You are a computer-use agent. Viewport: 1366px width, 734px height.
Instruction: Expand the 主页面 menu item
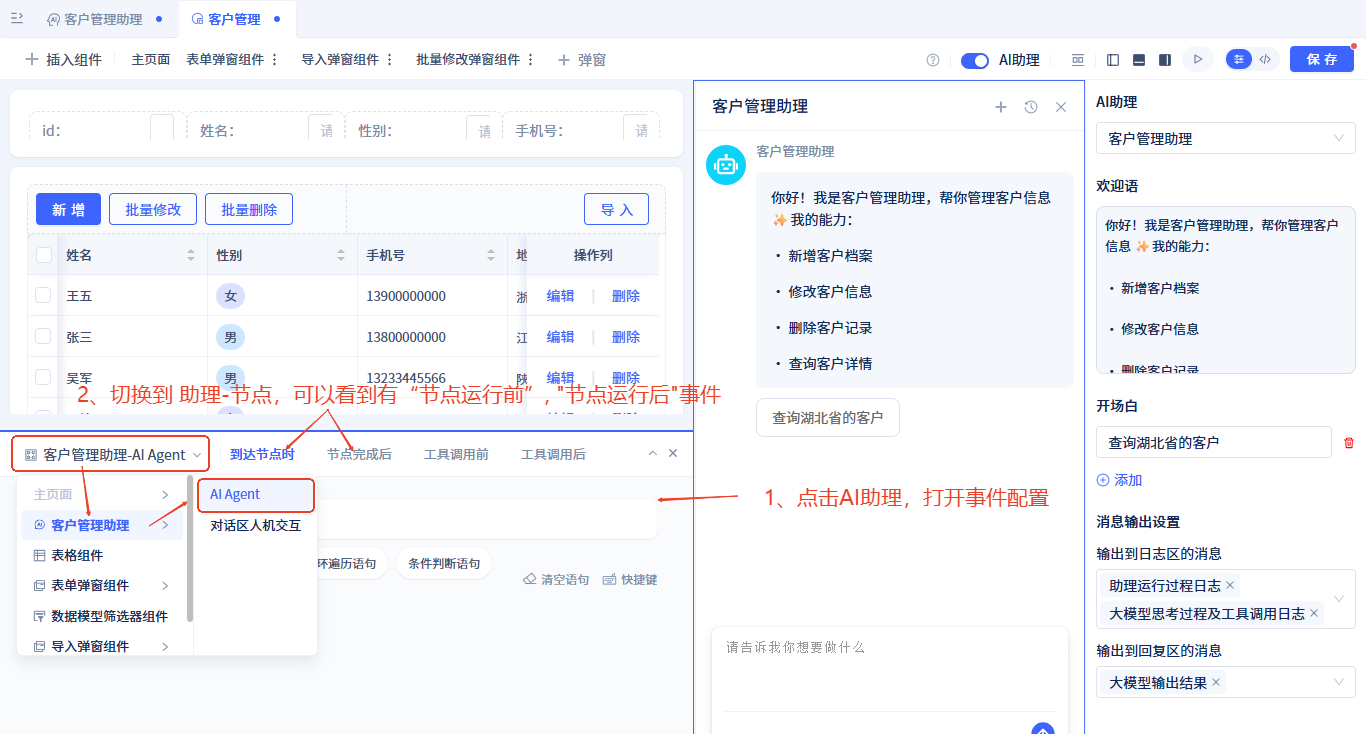101,494
